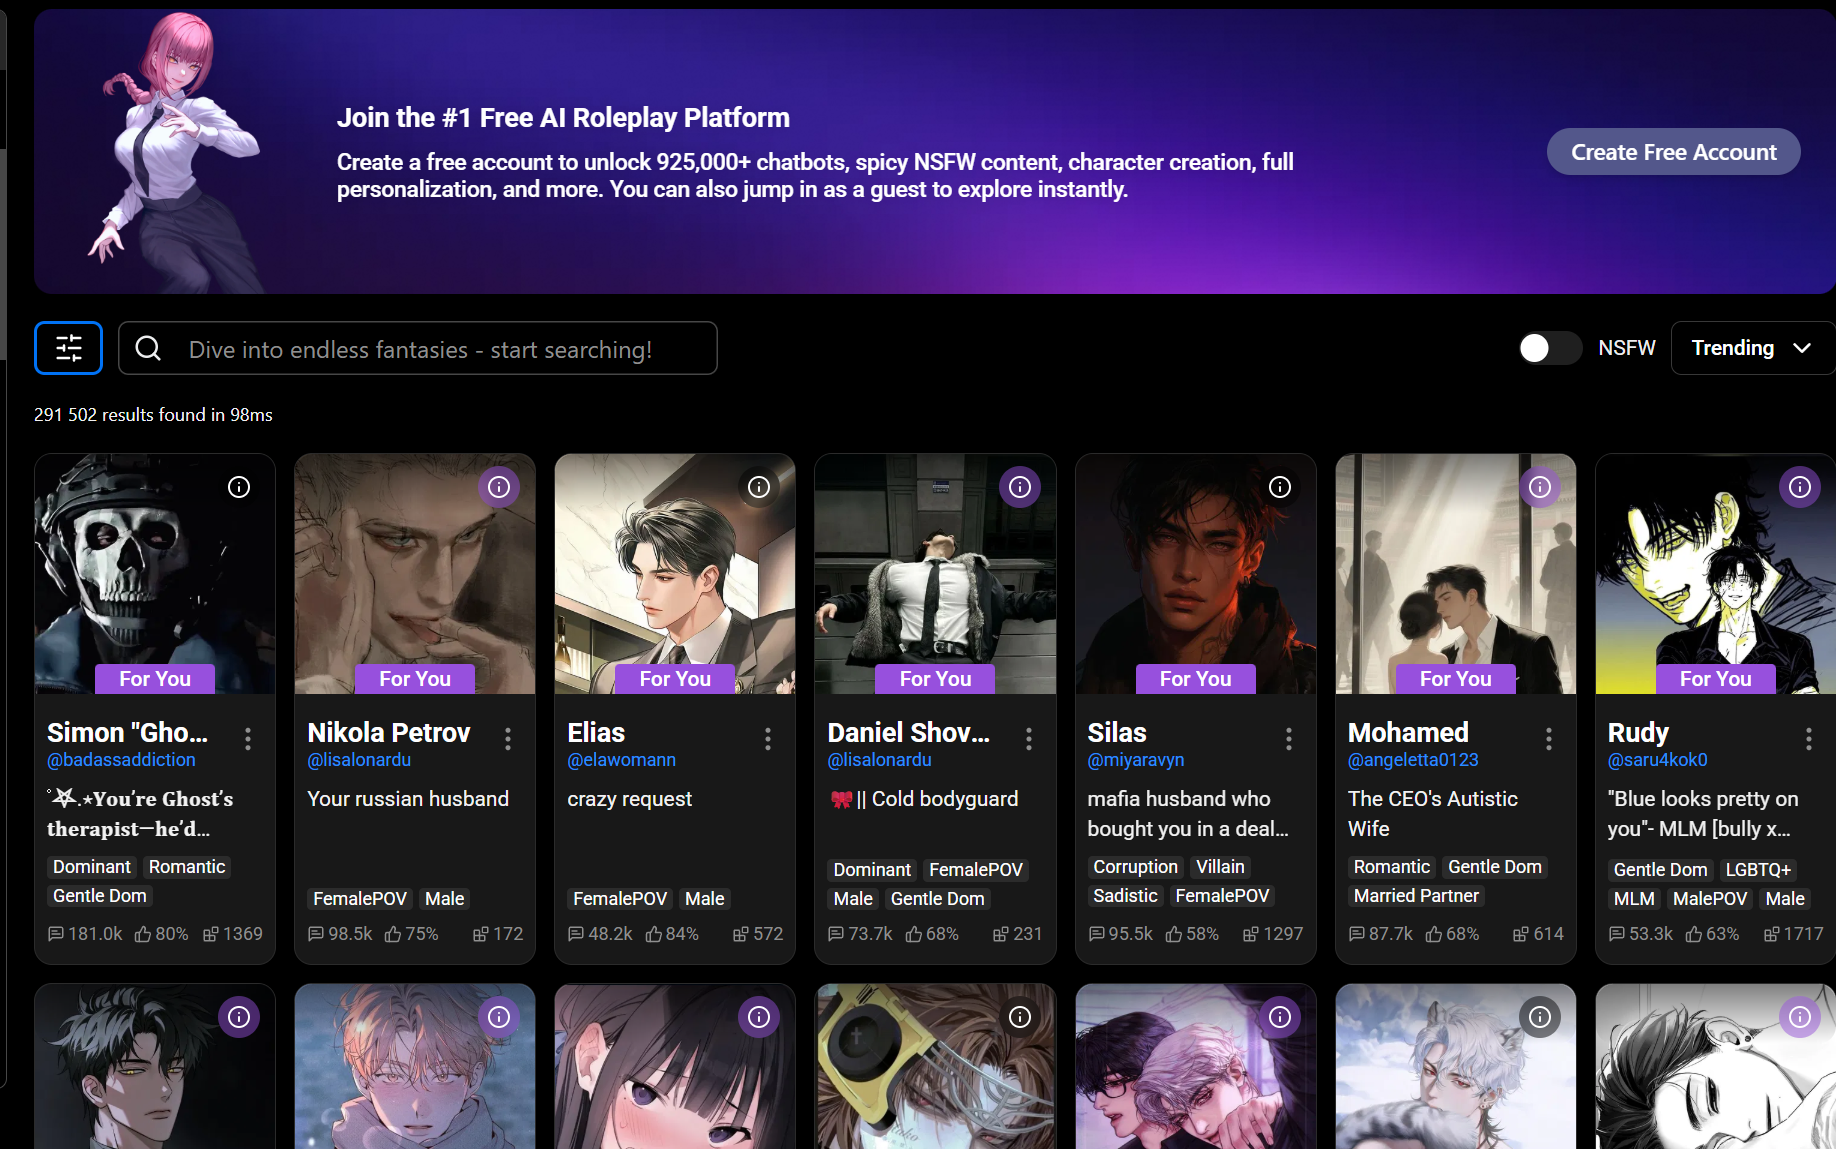Open @badassaddiction creator profile
The width and height of the screenshot is (1836, 1149).
click(121, 760)
